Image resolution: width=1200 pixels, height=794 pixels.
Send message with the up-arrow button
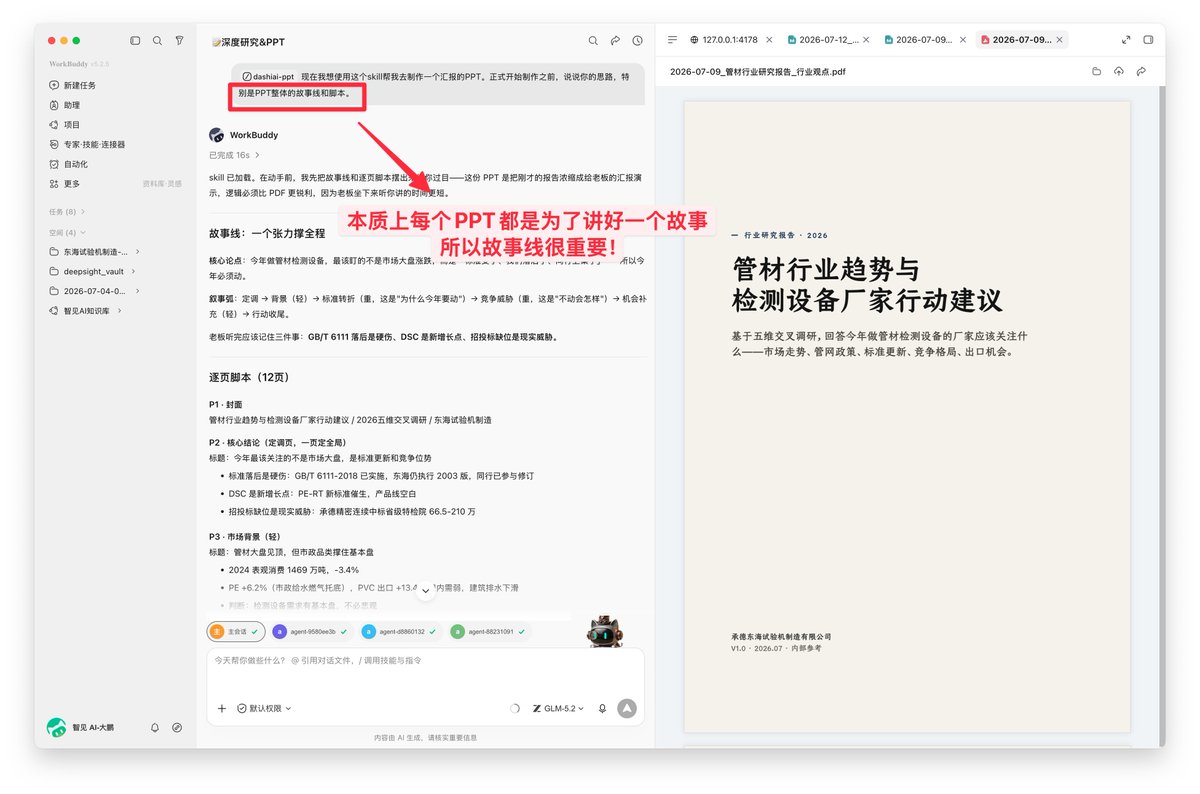(x=627, y=708)
